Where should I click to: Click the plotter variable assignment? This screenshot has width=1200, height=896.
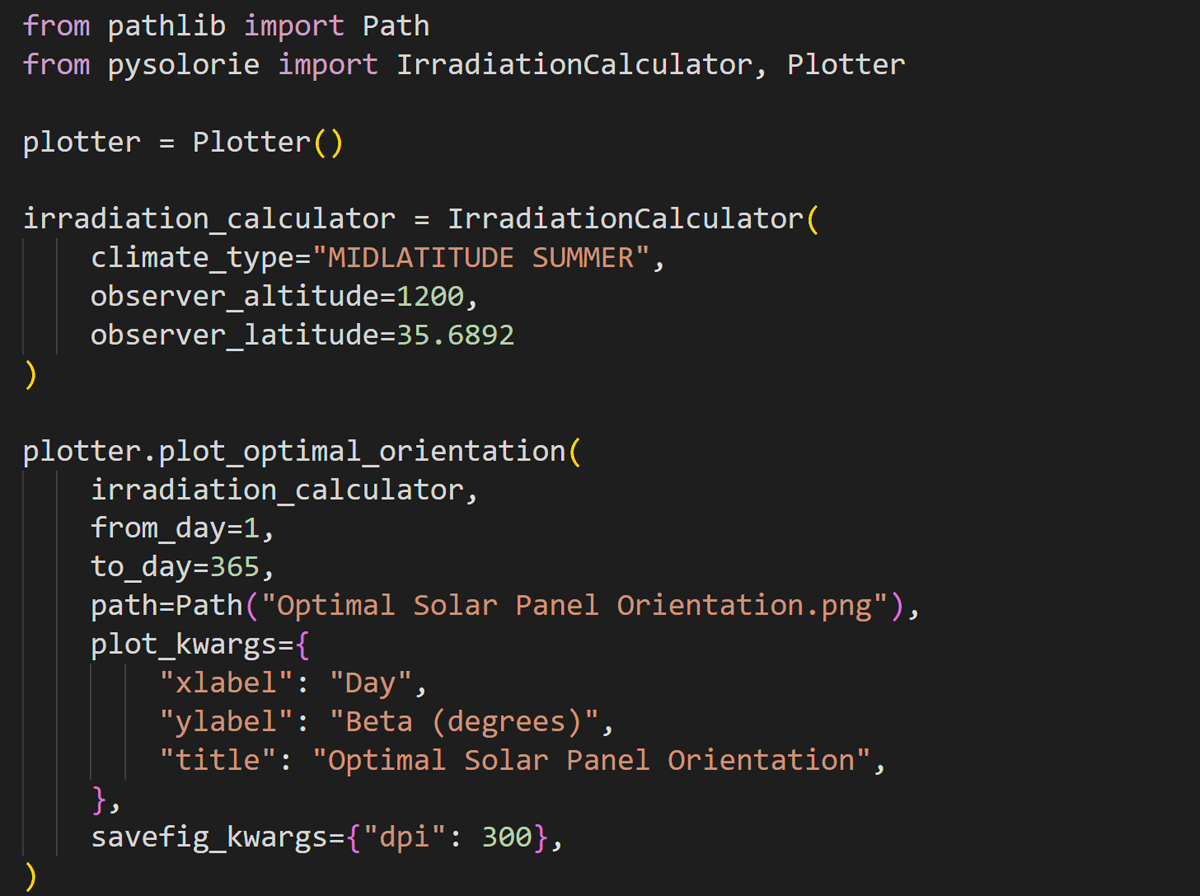tap(80, 141)
